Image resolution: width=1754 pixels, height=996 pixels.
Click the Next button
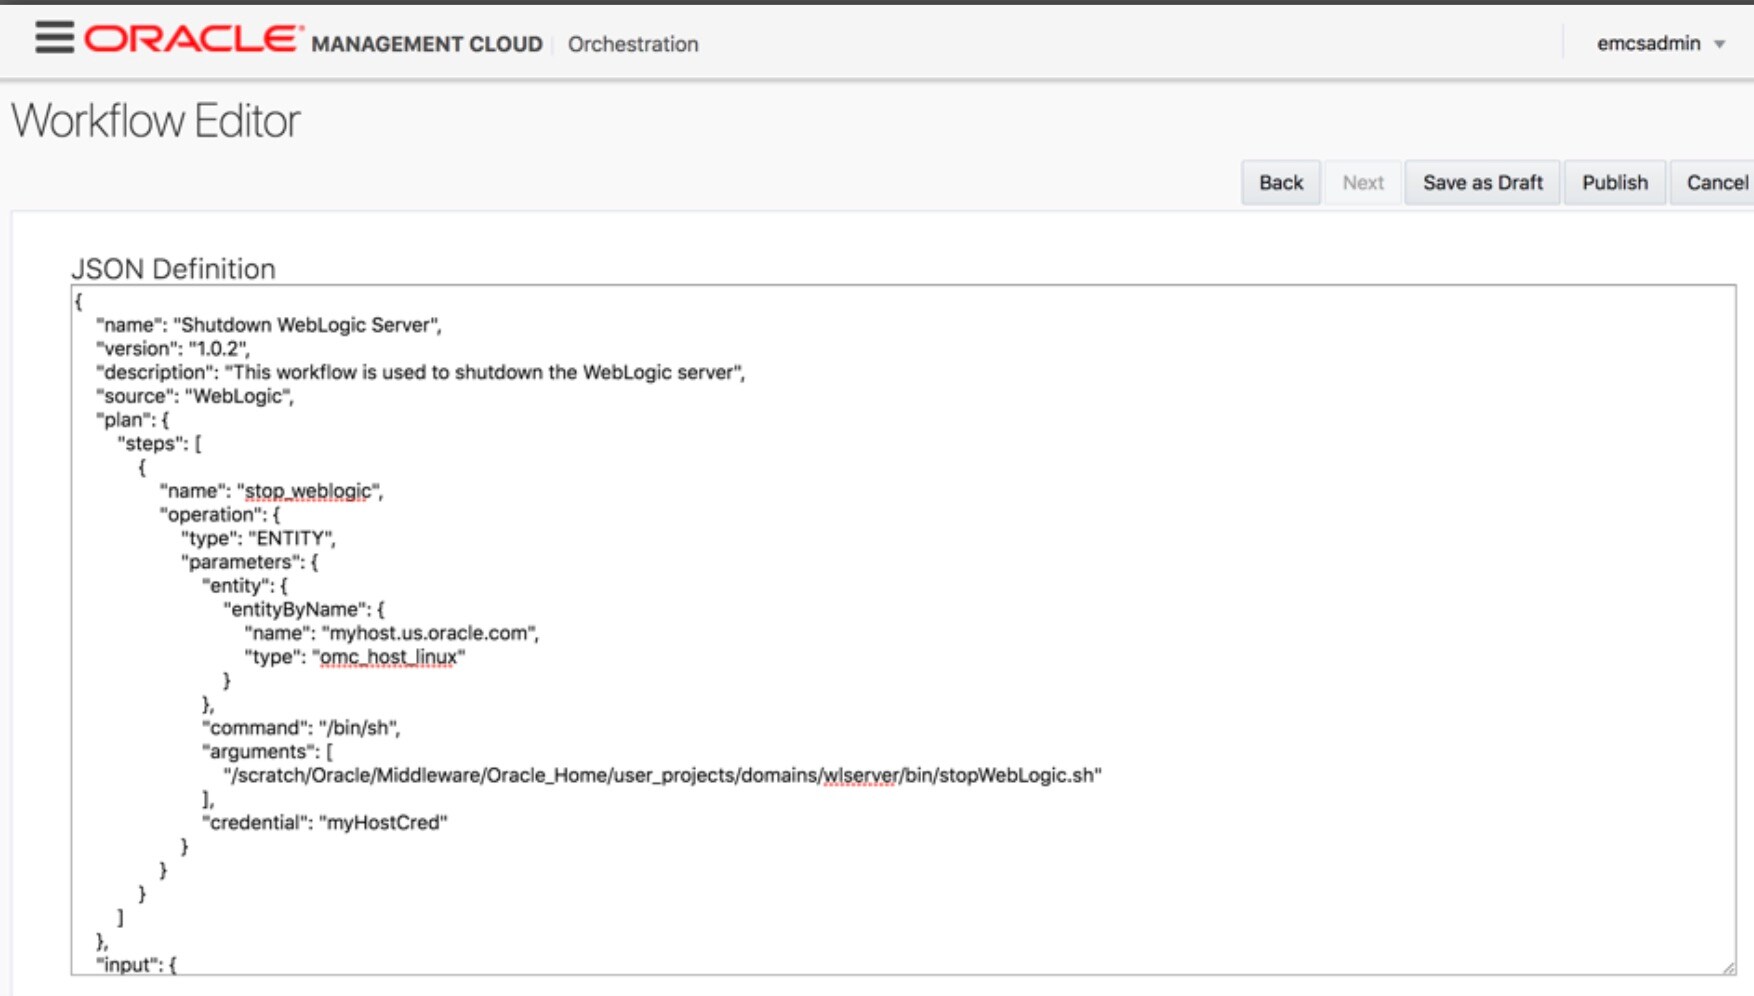coord(1363,183)
